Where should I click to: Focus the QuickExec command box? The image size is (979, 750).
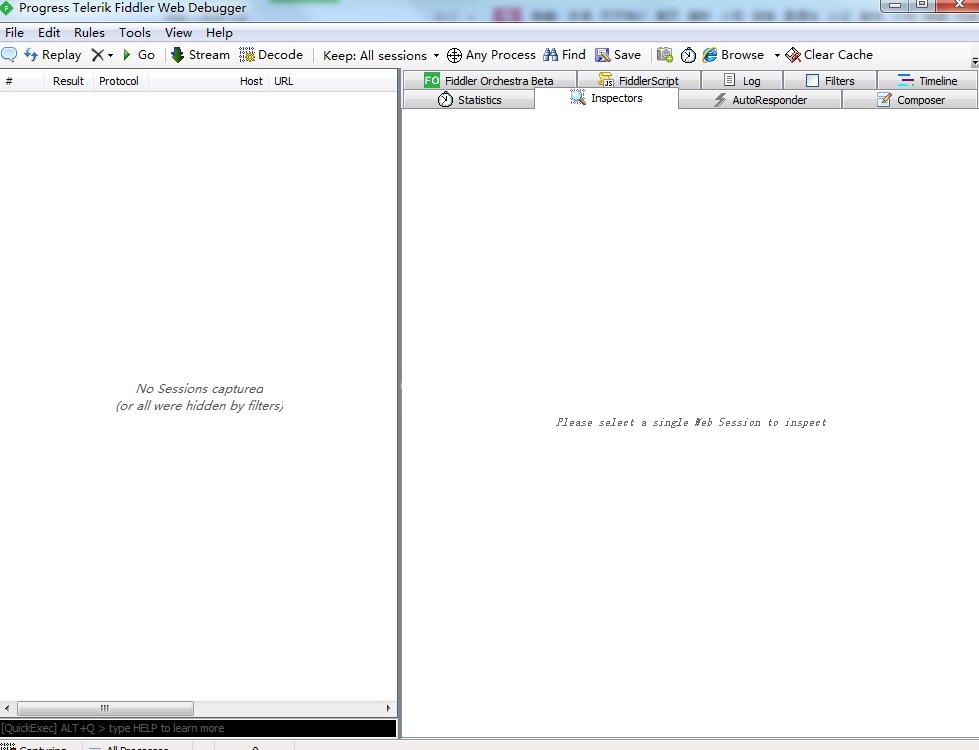click(x=198, y=728)
